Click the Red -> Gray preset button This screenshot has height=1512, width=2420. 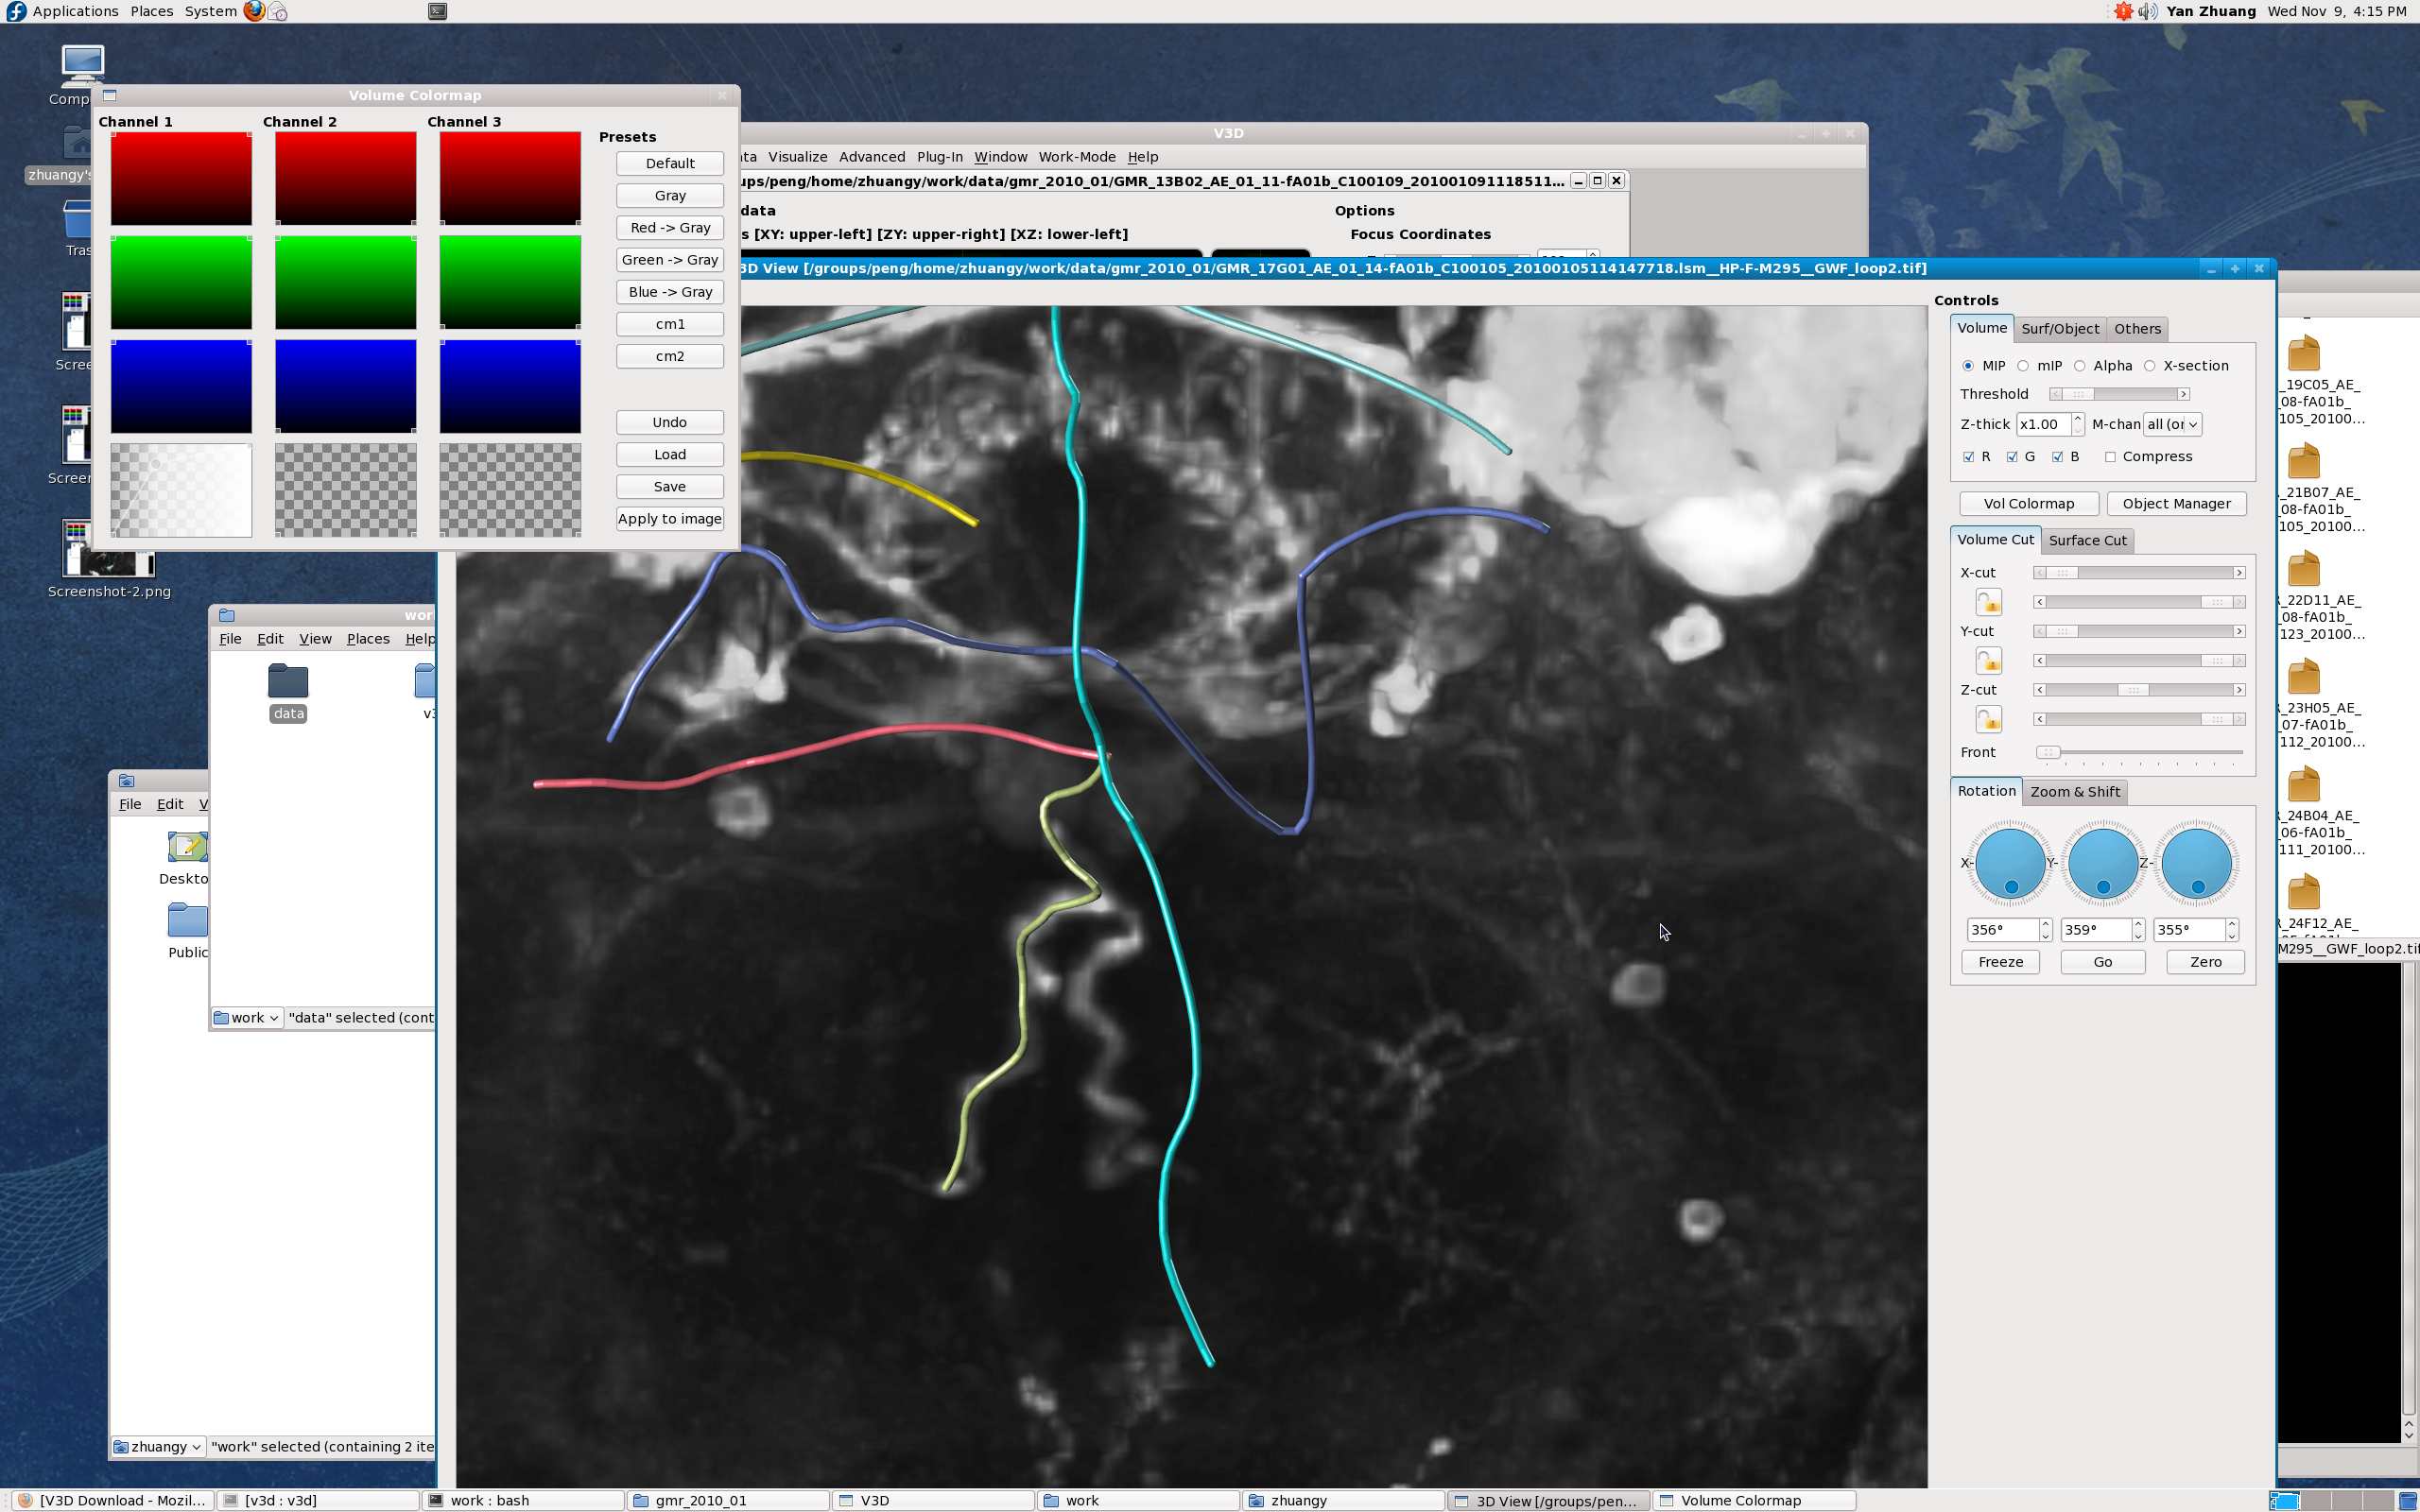tap(669, 228)
